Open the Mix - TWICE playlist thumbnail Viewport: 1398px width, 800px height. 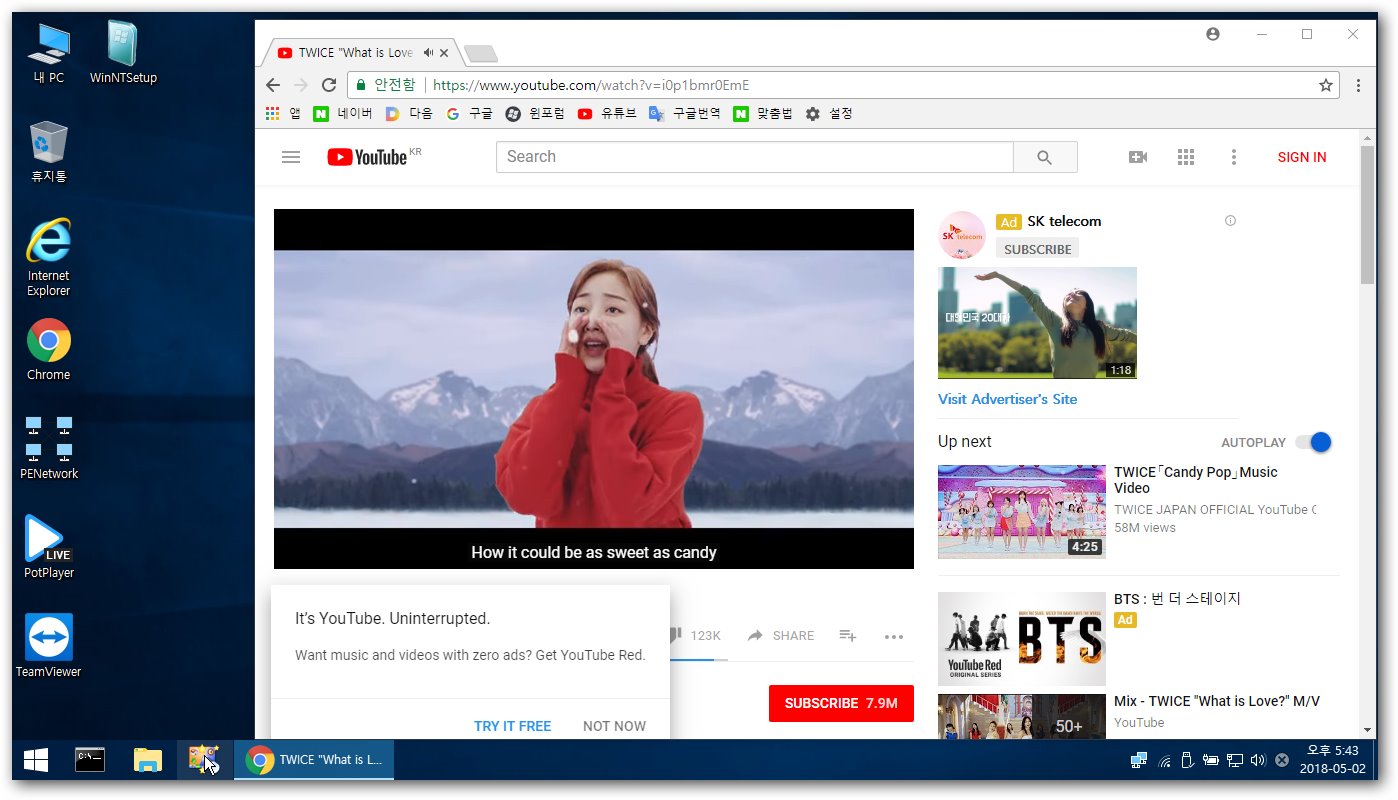pos(1021,717)
